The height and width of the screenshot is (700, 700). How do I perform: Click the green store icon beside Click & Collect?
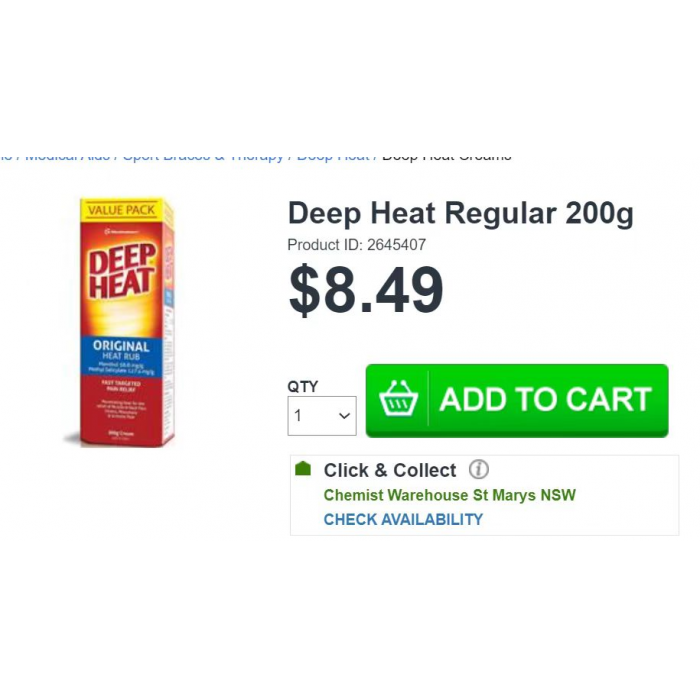click(x=303, y=468)
